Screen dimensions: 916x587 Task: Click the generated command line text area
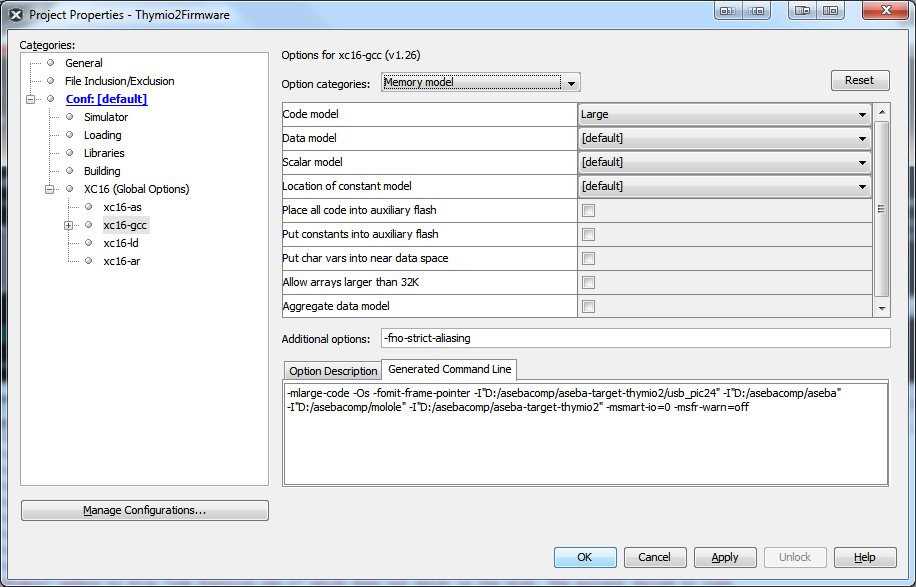point(585,433)
